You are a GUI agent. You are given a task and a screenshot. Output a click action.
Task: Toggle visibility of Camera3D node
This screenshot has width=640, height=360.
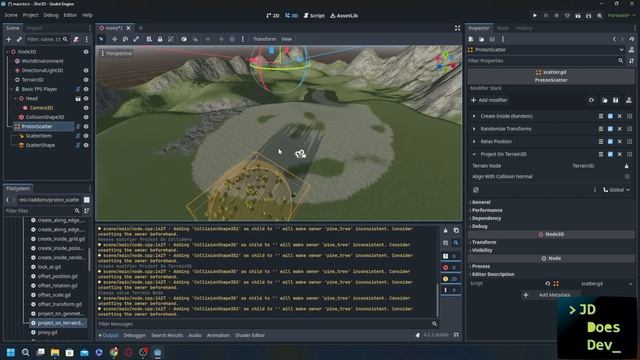coord(86,108)
